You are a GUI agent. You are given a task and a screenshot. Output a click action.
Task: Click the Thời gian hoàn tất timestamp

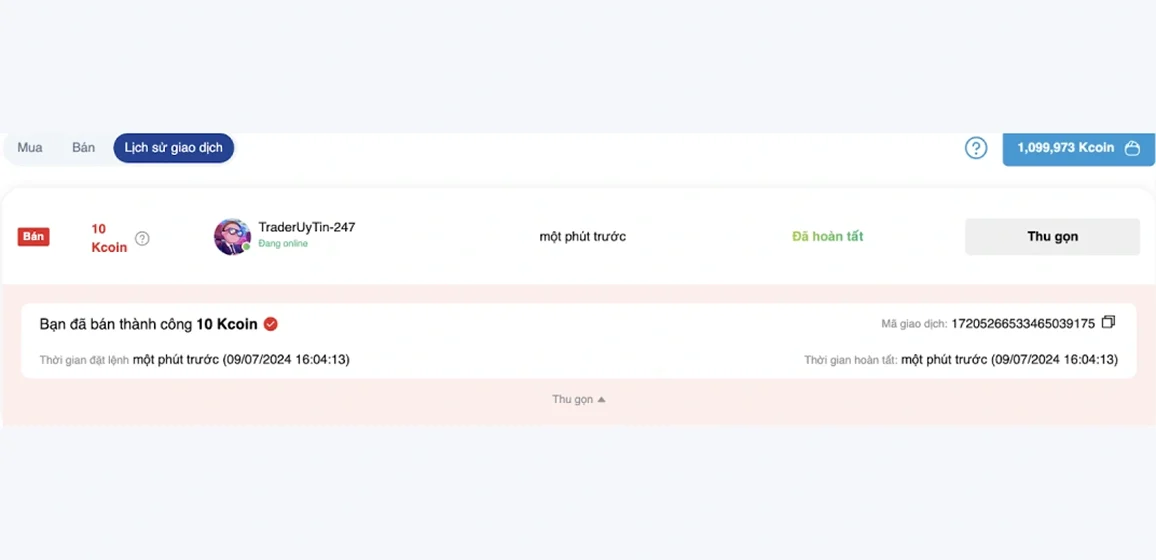pos(1009,360)
